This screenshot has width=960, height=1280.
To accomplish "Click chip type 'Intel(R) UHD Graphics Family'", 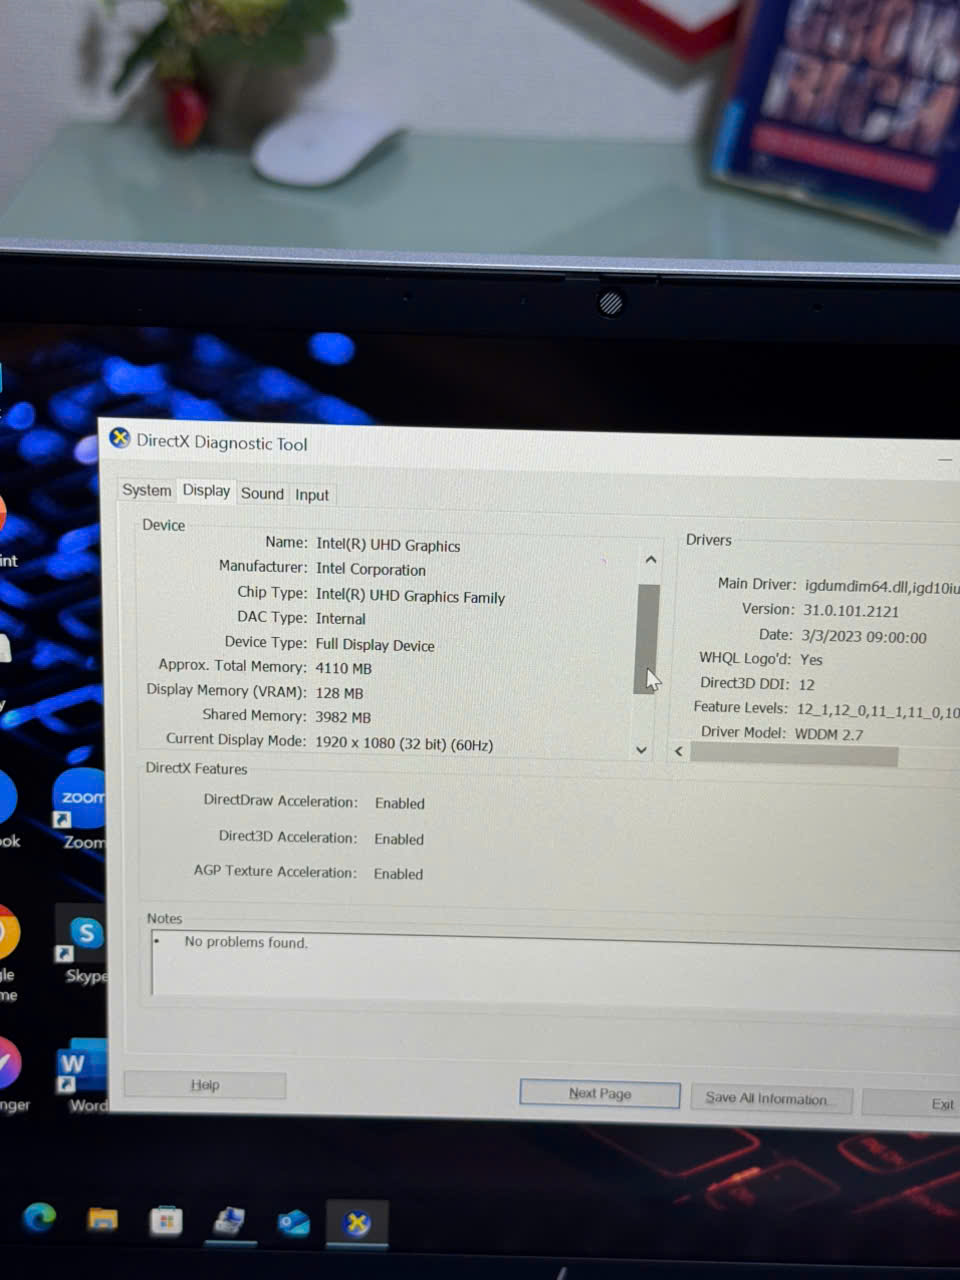I will [x=410, y=596].
